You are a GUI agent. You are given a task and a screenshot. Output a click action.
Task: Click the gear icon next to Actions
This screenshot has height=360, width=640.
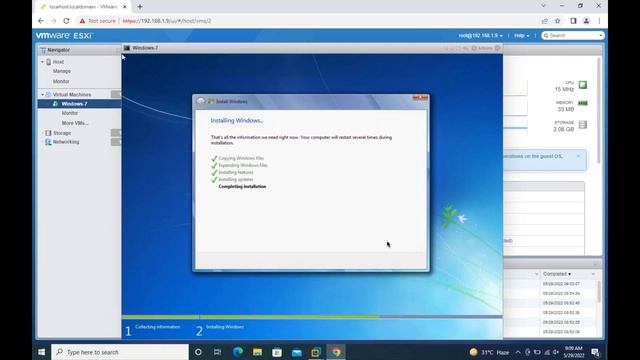(x=474, y=48)
